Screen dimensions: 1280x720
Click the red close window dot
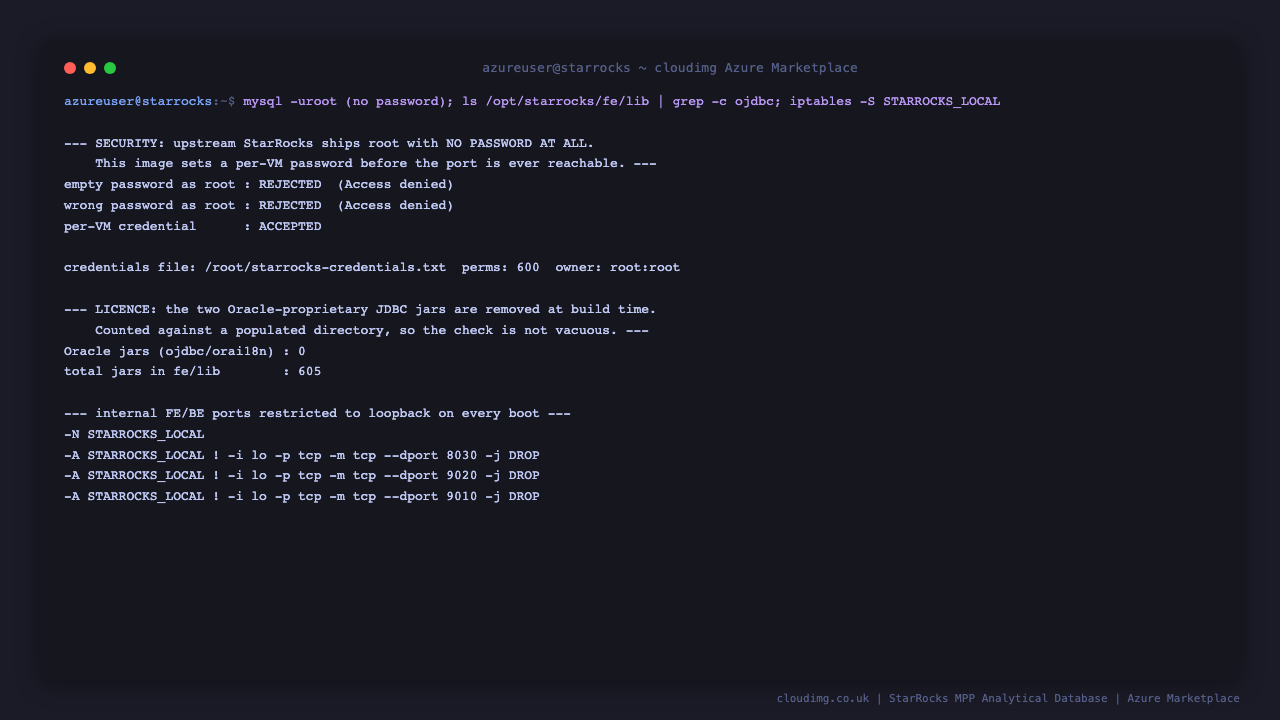coord(70,68)
